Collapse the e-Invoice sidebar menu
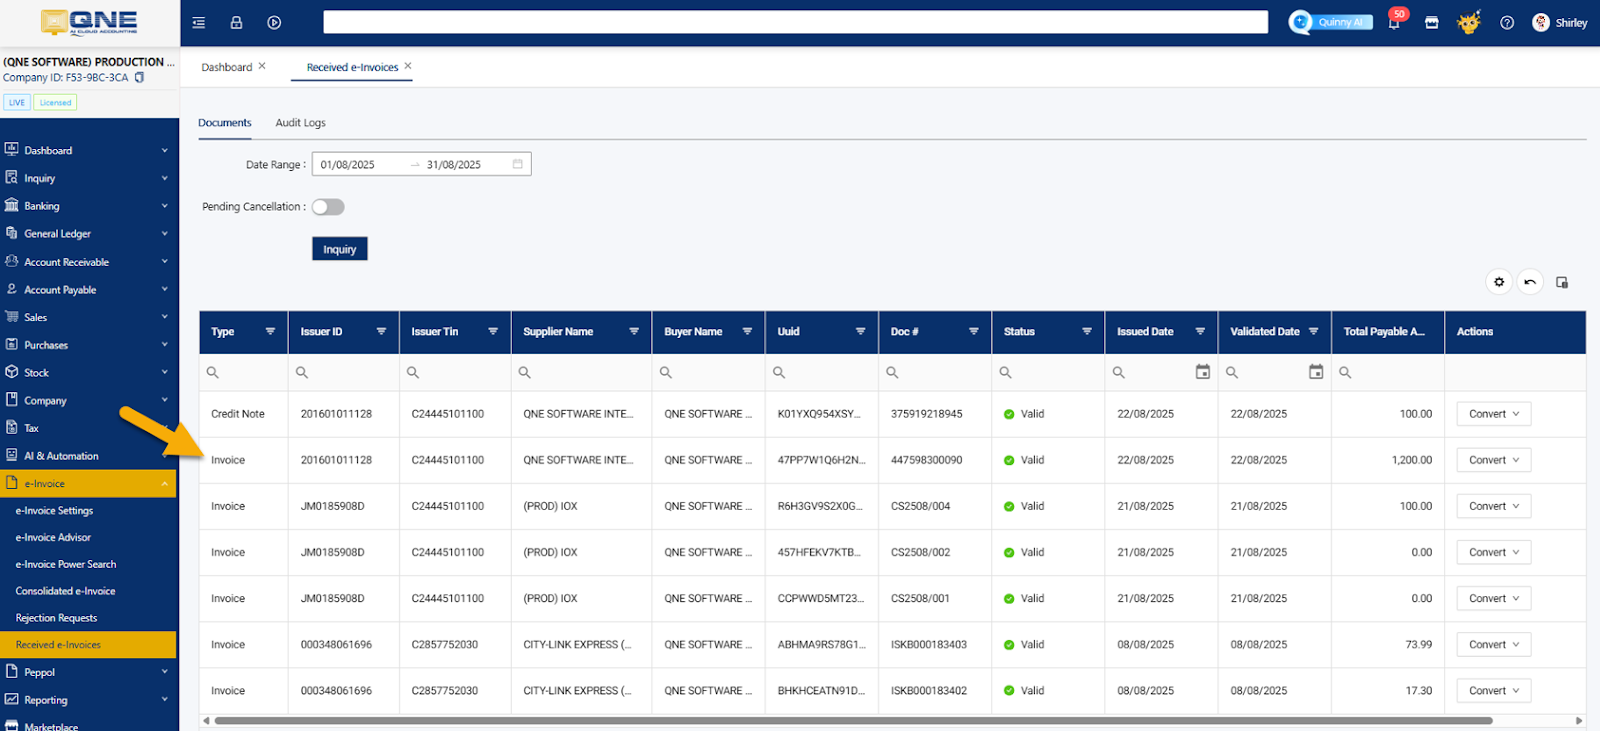 89,483
